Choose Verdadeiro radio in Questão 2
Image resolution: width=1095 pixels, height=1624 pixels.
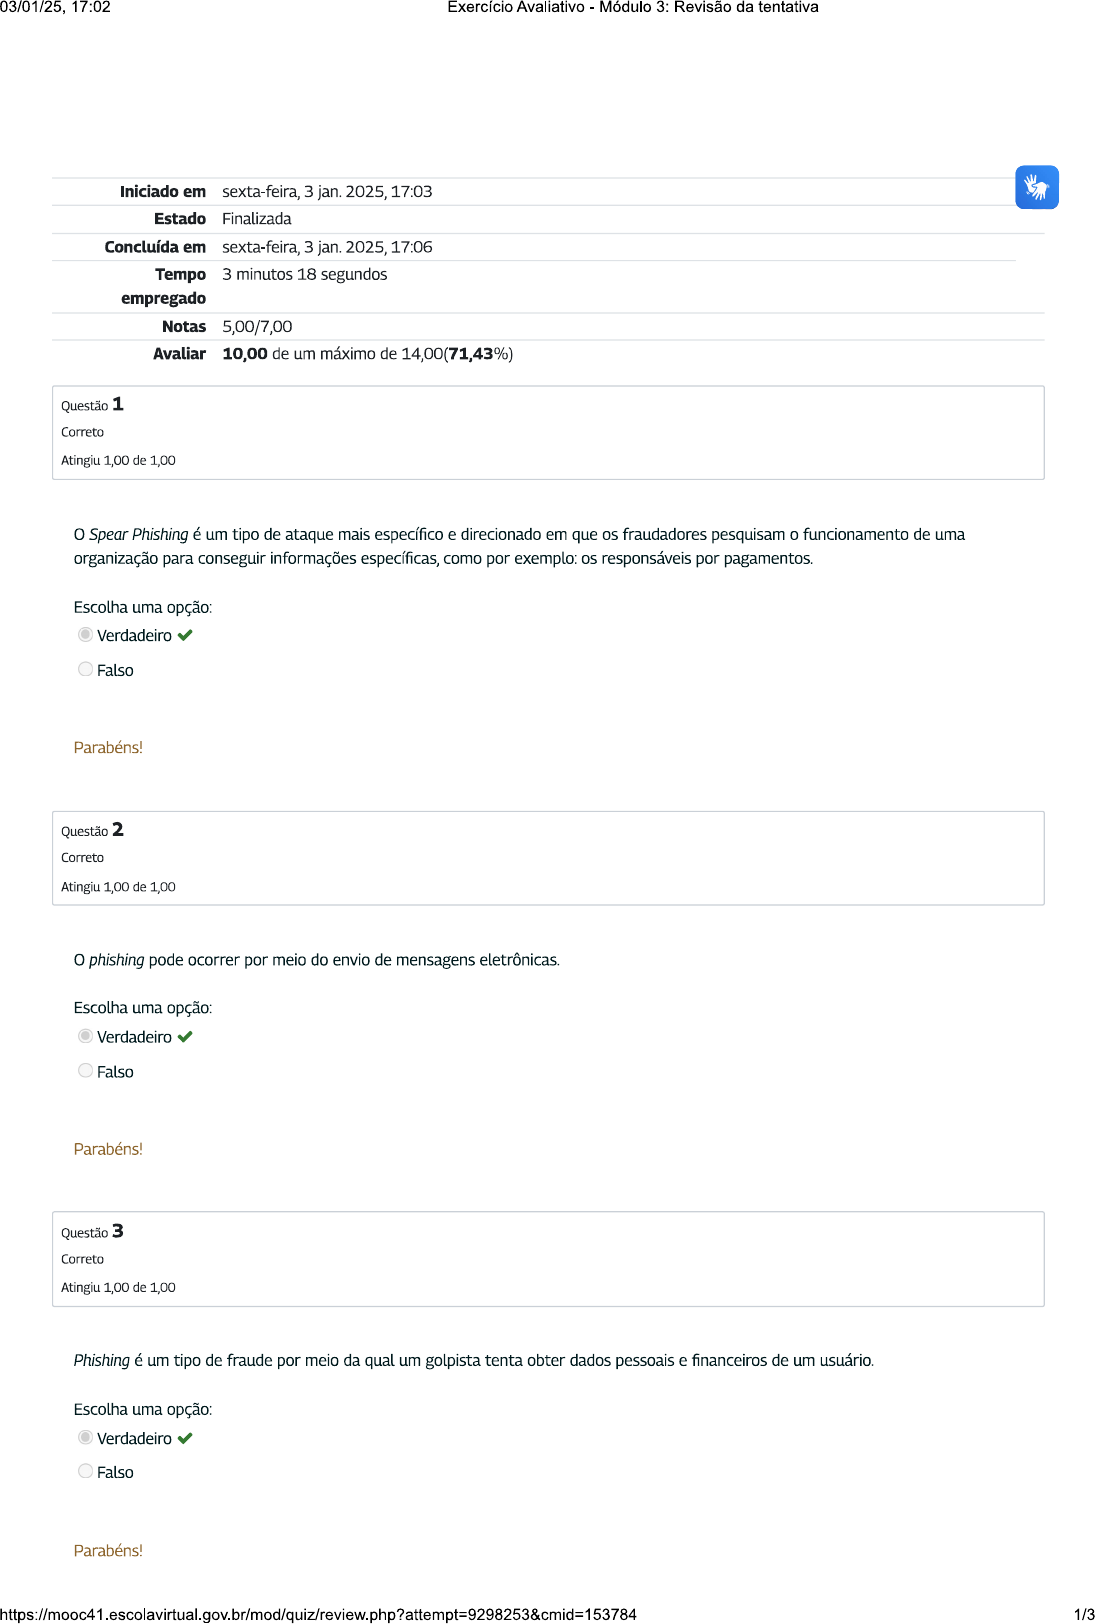point(86,1036)
